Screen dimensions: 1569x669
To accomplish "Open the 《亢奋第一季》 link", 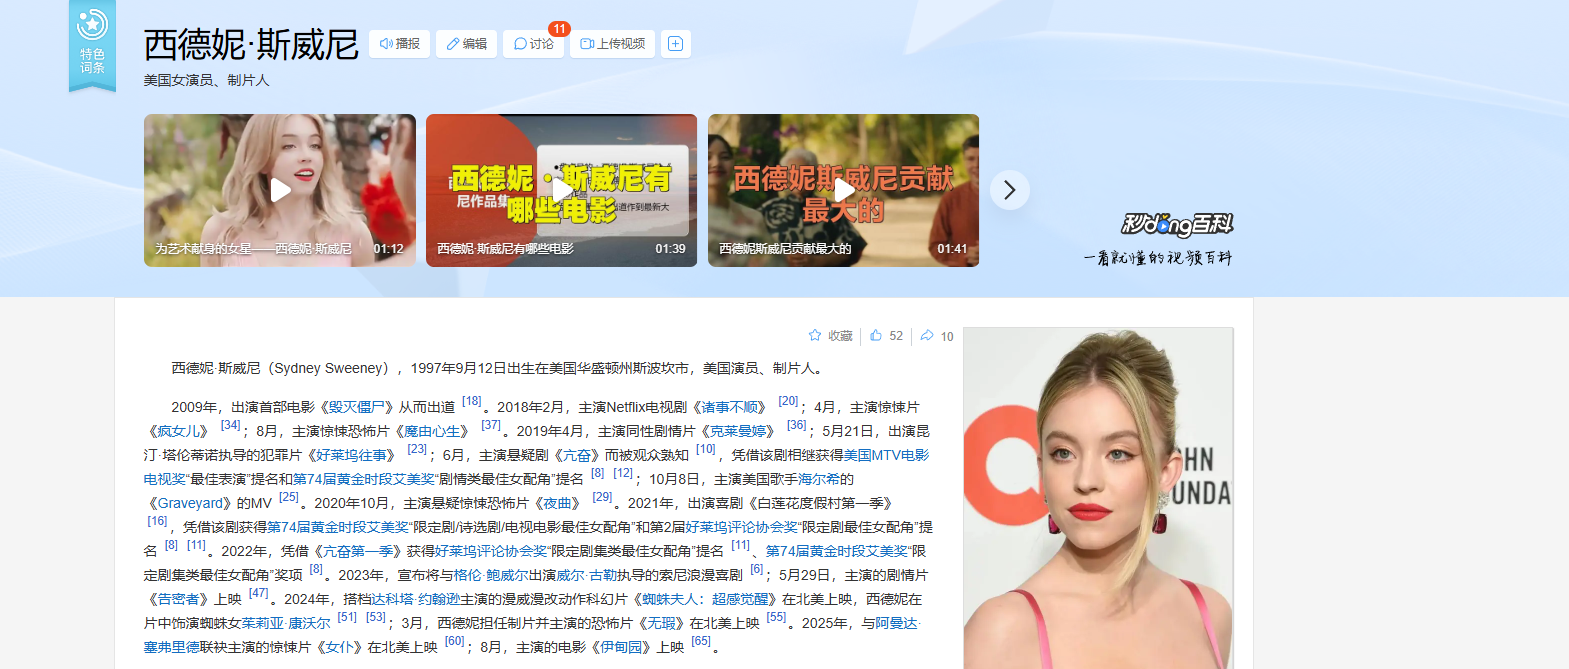I will point(358,551).
